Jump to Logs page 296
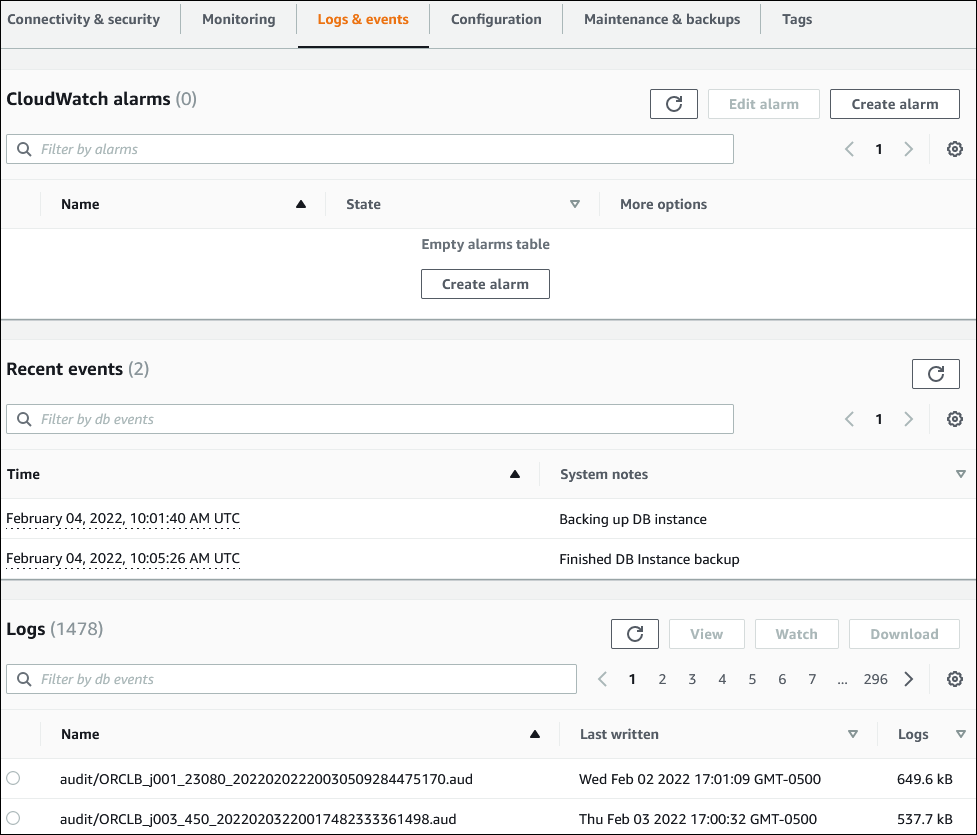The width and height of the screenshot is (977, 835). [874, 678]
